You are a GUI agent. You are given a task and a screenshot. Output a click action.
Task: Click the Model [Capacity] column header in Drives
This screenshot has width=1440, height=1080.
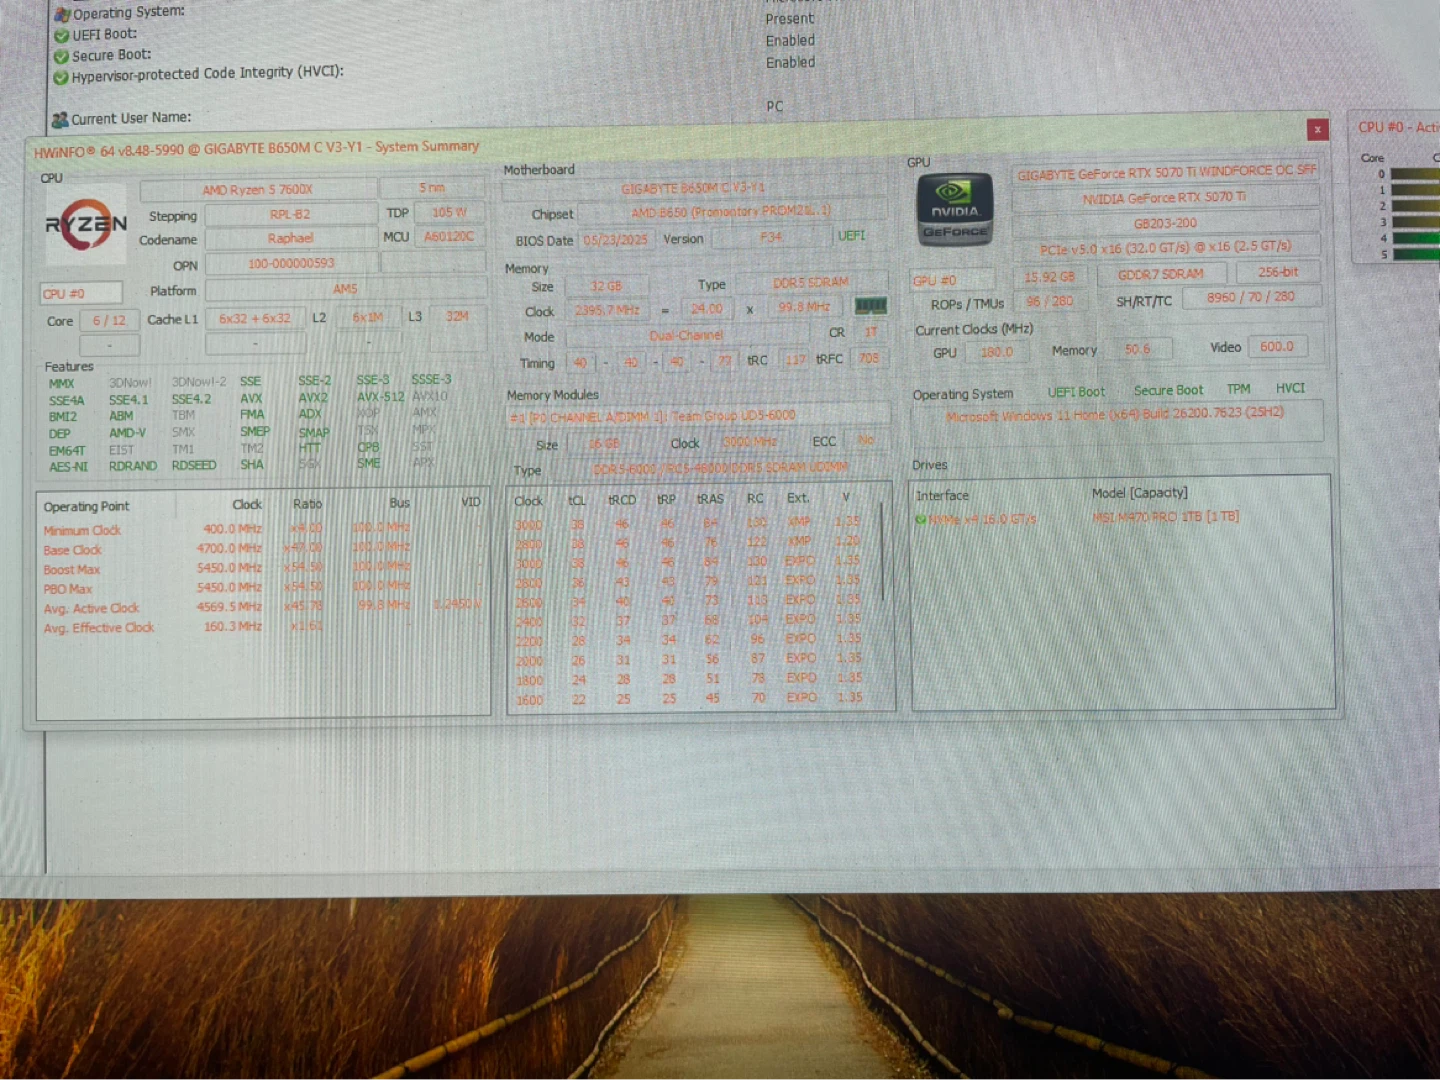click(x=1140, y=493)
